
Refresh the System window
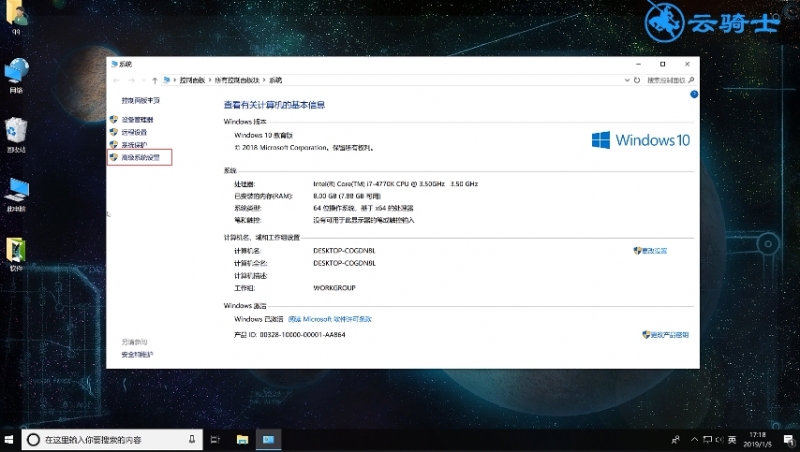point(637,80)
